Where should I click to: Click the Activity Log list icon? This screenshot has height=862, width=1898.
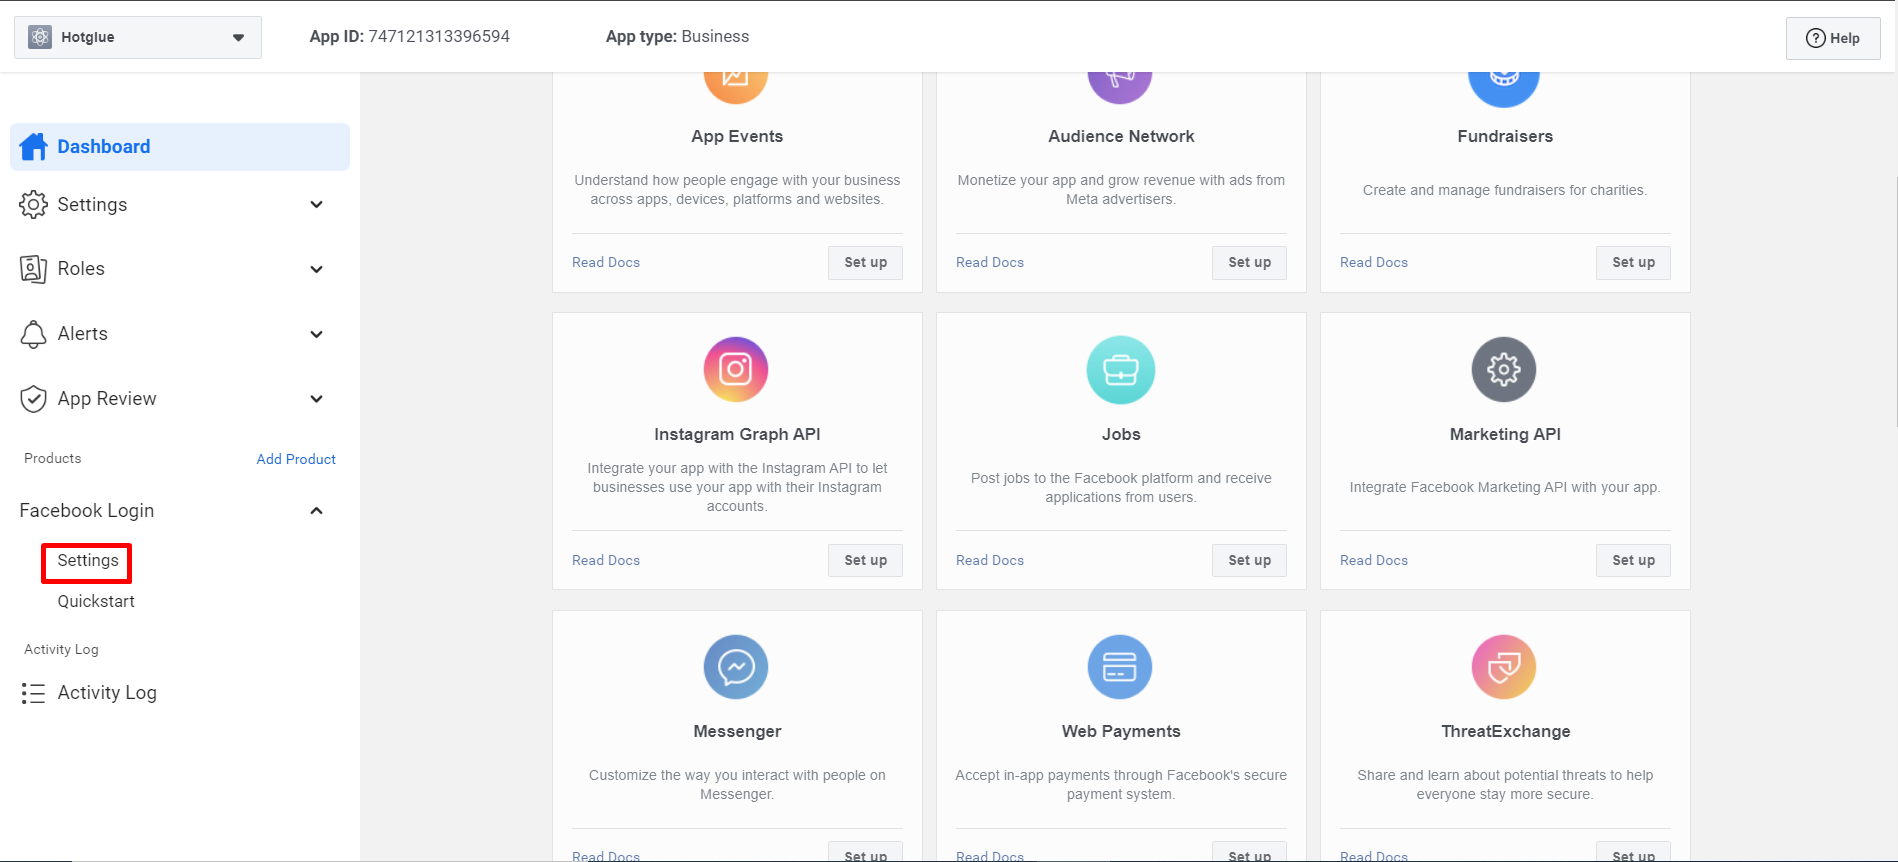coord(33,693)
